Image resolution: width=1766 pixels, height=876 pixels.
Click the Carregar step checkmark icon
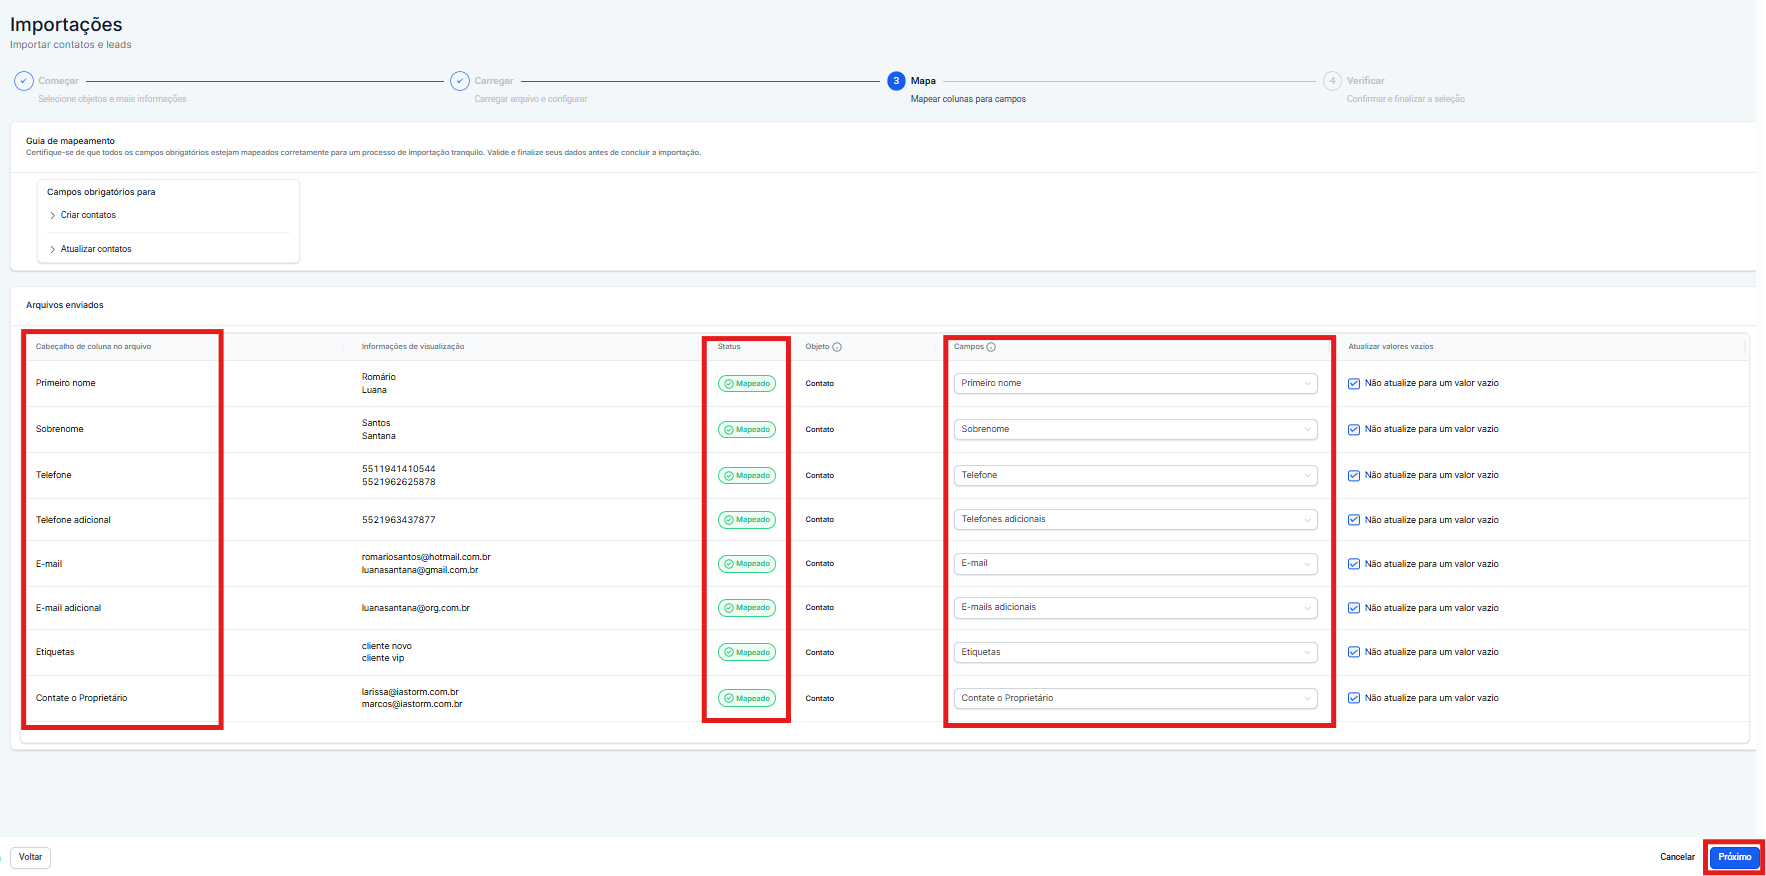460,81
